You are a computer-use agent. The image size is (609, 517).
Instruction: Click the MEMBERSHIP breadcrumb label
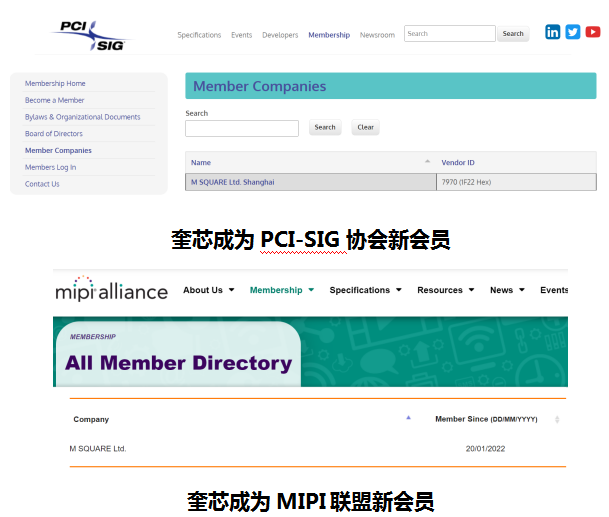click(x=93, y=337)
